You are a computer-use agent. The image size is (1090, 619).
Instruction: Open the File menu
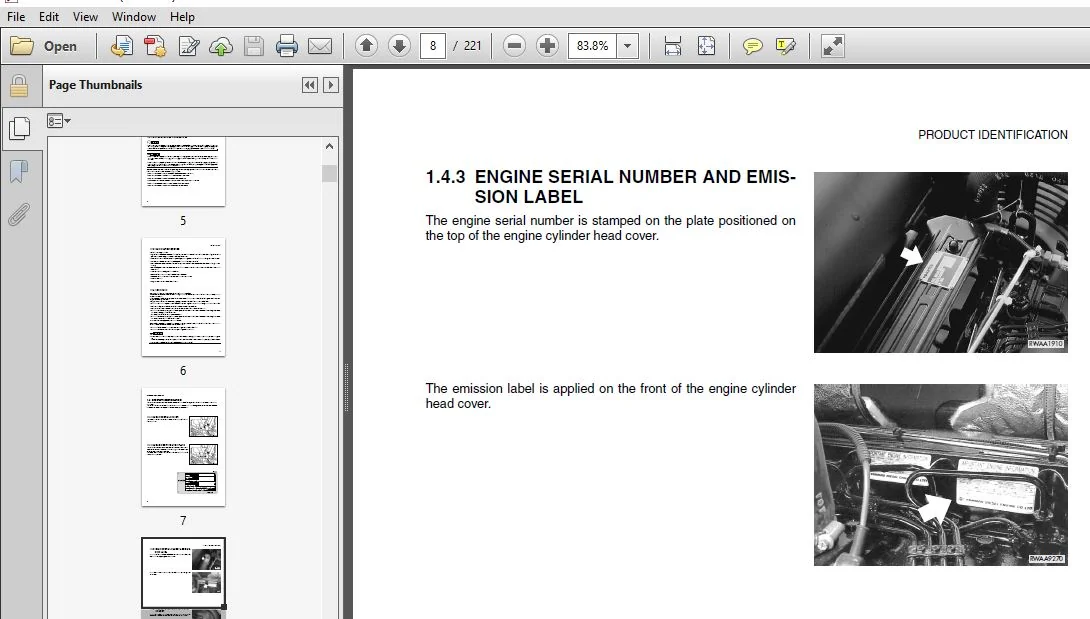pyautogui.click(x=15, y=17)
